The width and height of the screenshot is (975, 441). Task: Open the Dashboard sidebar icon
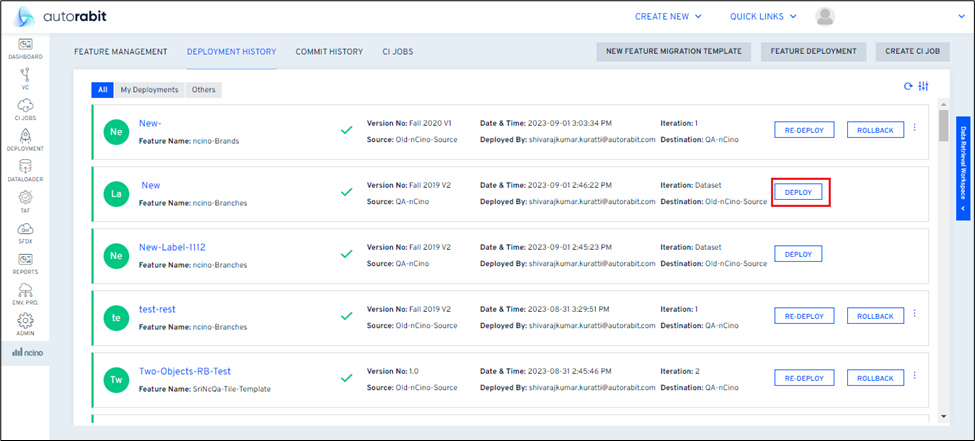pos(25,46)
